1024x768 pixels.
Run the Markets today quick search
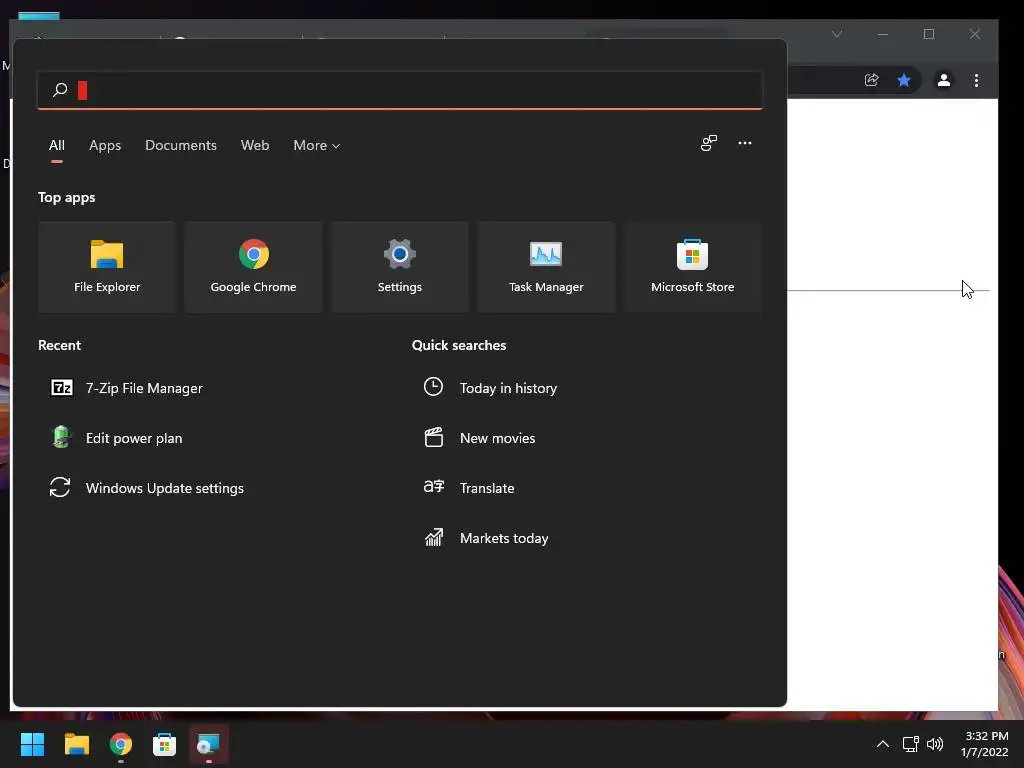(487, 538)
